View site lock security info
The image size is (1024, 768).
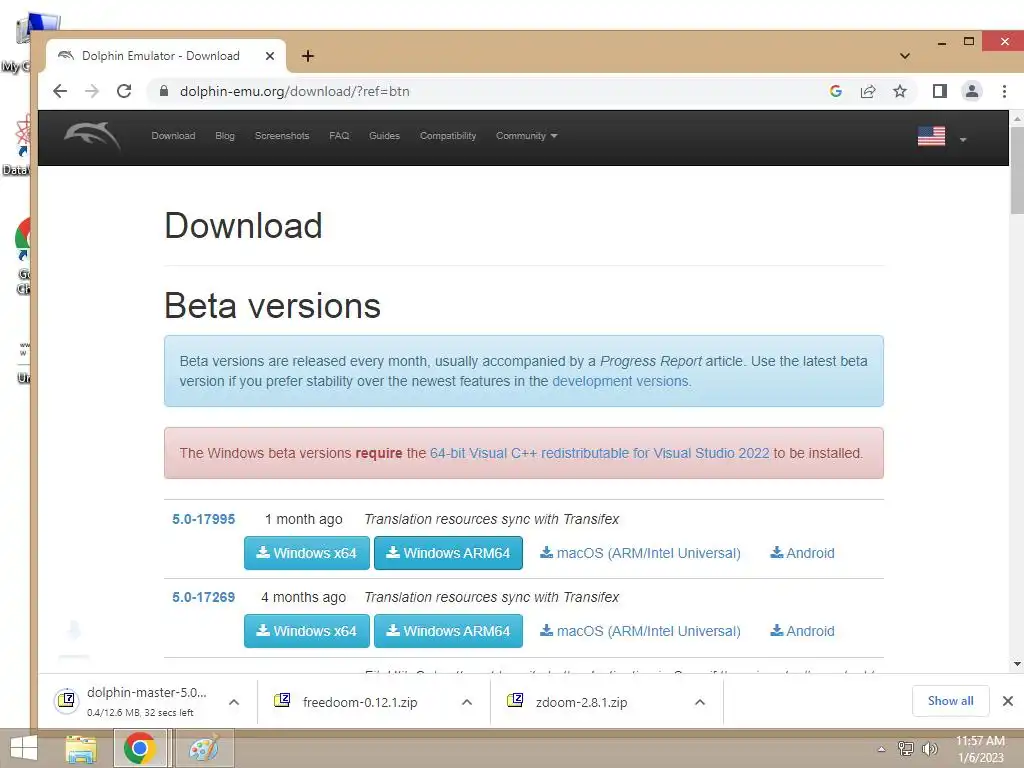(x=164, y=91)
